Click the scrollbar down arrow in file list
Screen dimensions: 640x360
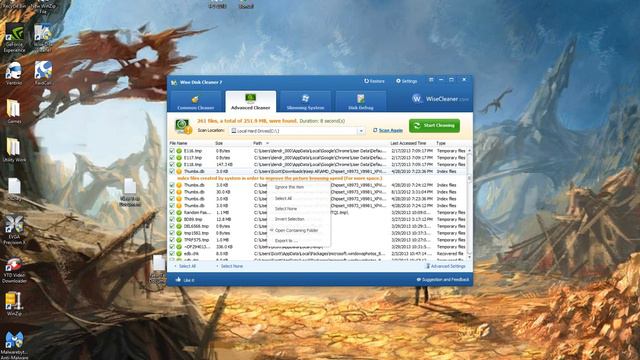(x=469, y=257)
